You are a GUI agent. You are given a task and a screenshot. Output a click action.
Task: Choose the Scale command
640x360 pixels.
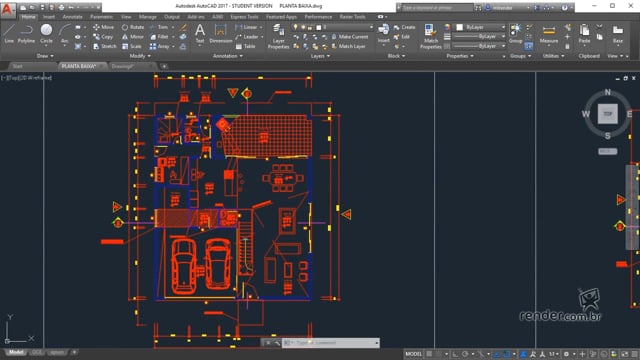coord(131,47)
